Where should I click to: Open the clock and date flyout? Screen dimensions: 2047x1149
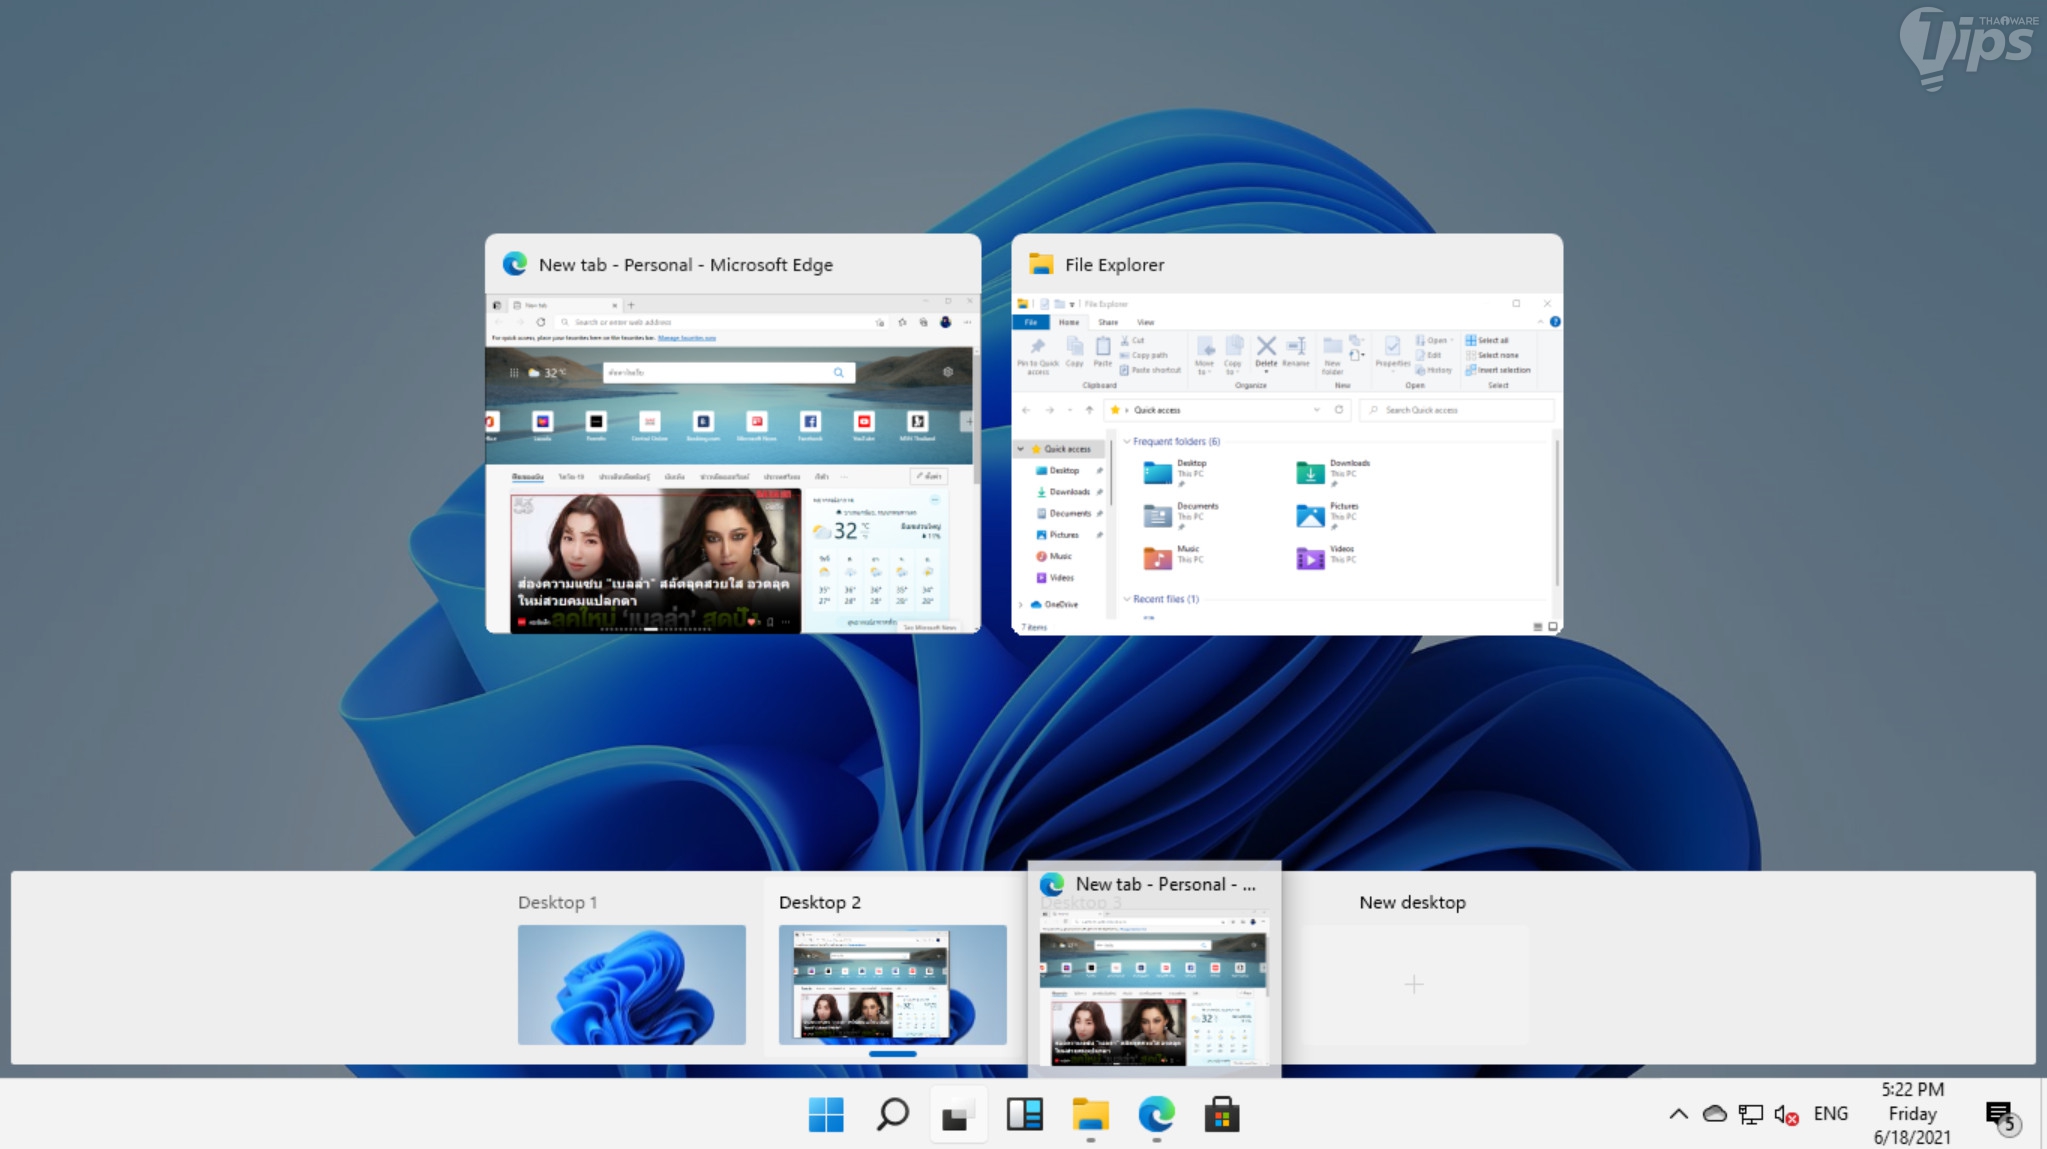[x=1912, y=1114]
